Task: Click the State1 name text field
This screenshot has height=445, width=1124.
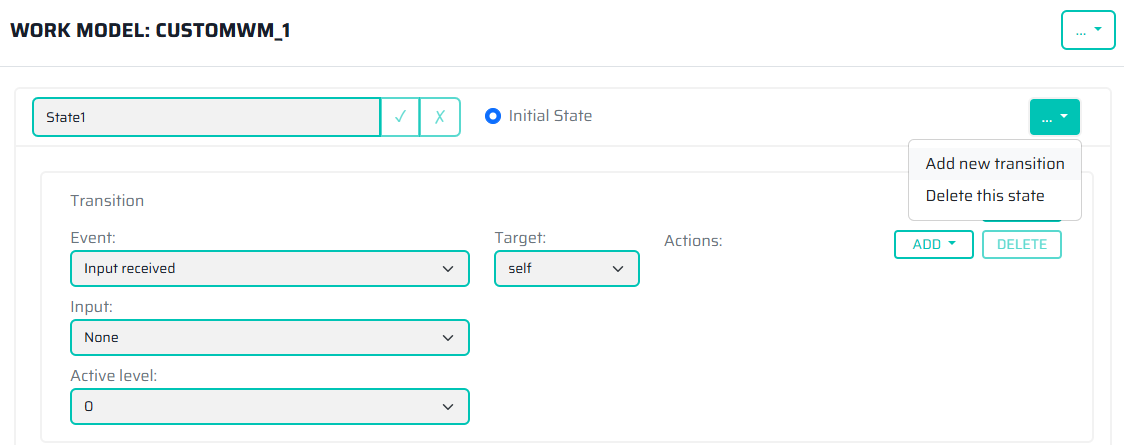Action: coord(206,117)
